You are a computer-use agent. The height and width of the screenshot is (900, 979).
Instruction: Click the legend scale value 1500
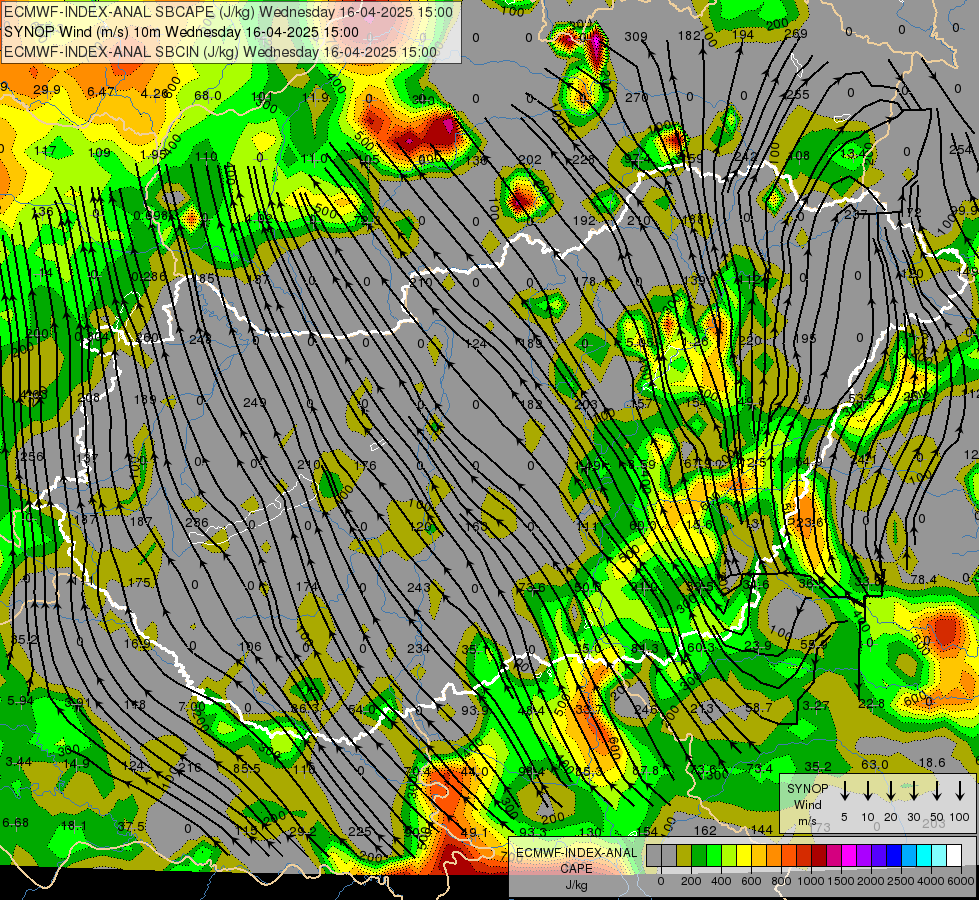click(840, 881)
